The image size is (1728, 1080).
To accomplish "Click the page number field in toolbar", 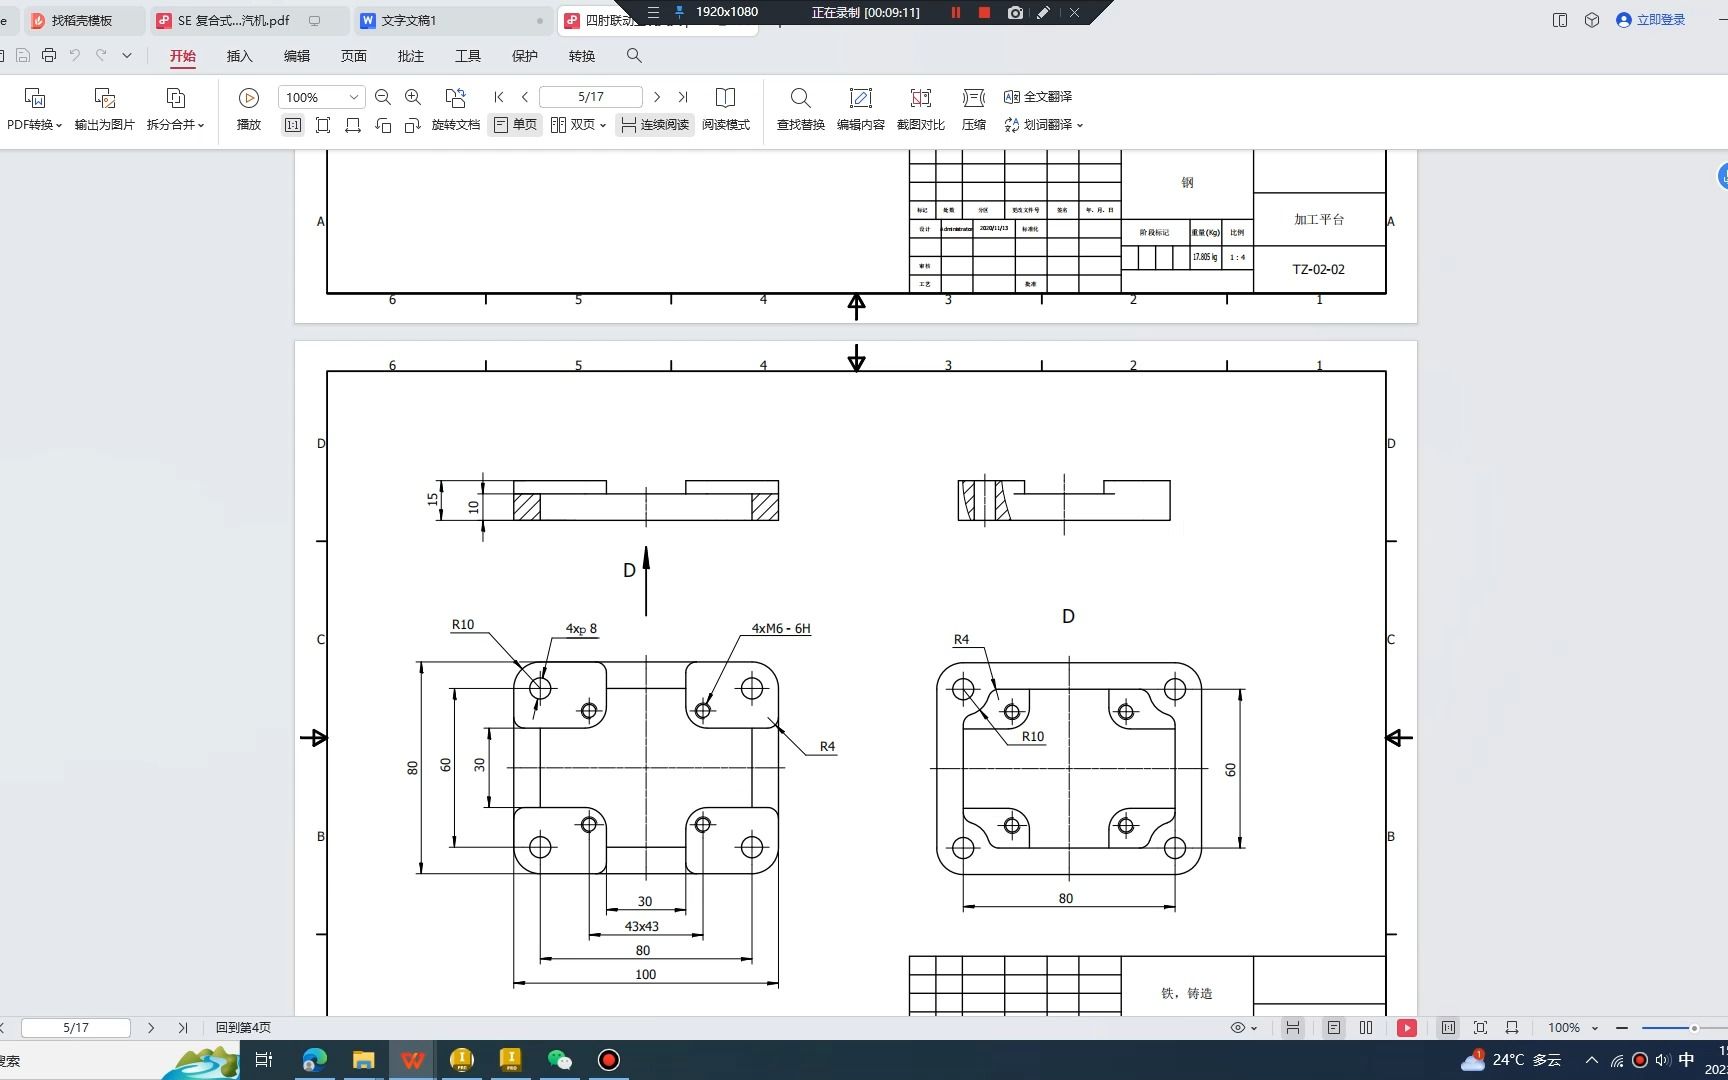I will tap(591, 97).
